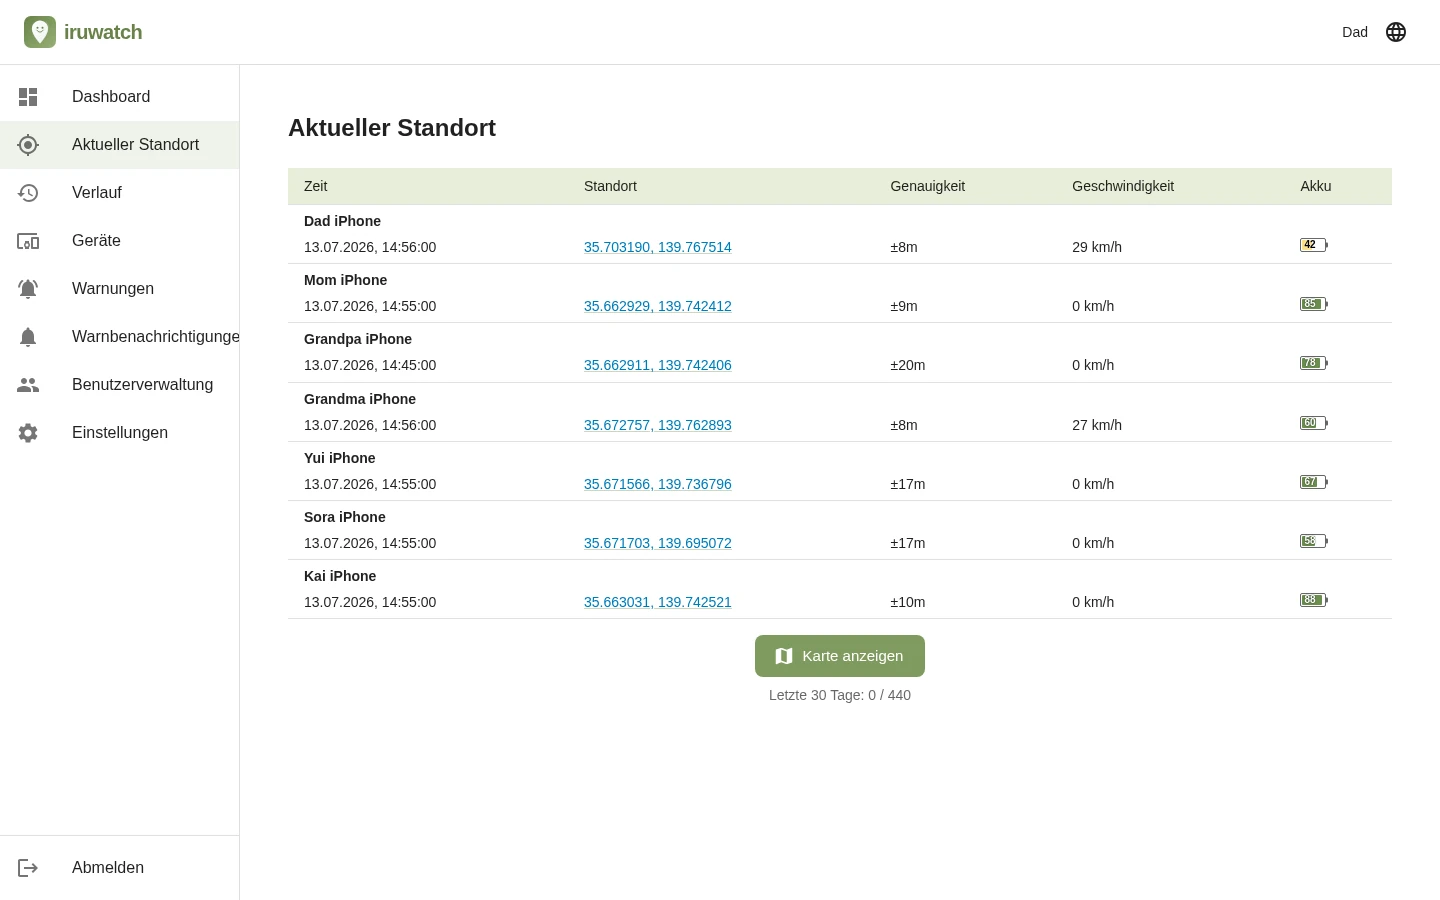This screenshot has width=1440, height=900.
Task: Click Letzte 30 Tage: 0 / 440 text
Action: click(840, 695)
